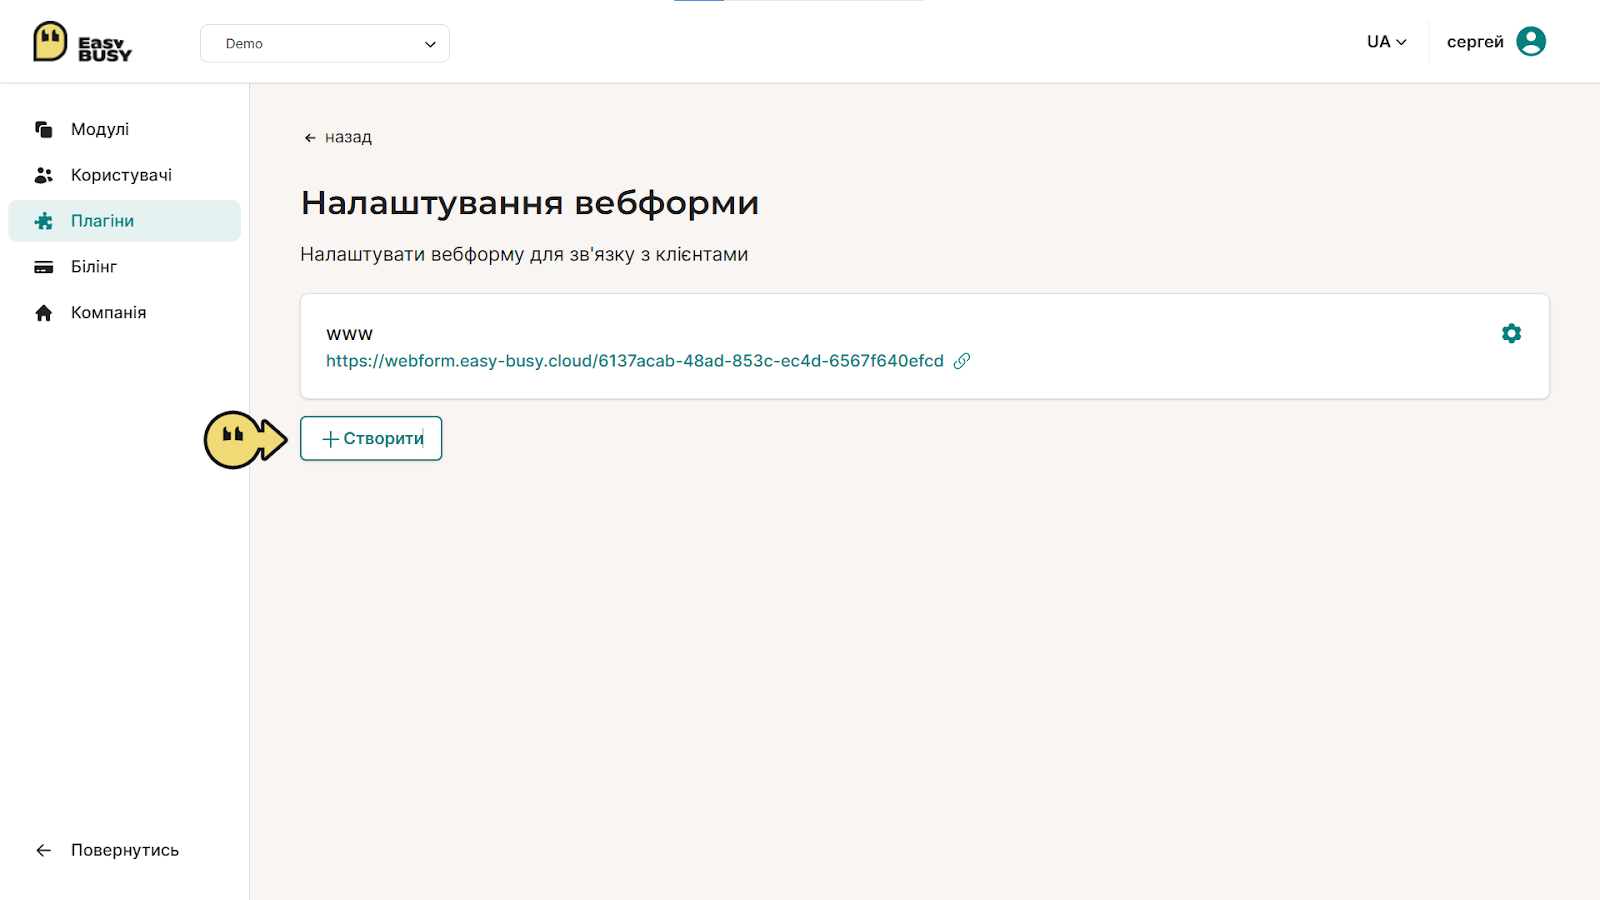Open Модулі in sidebar
Viewport: 1600px width, 900px height.
(x=125, y=129)
